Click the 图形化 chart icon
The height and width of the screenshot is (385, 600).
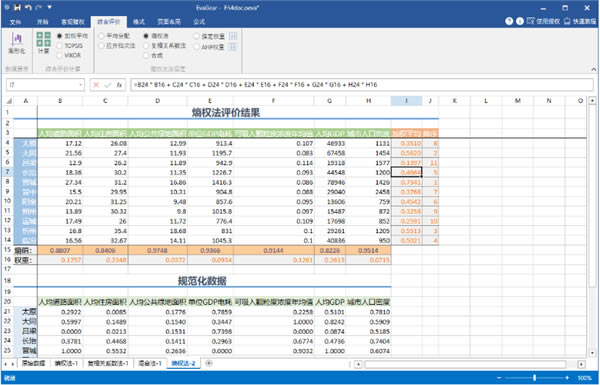(17, 40)
